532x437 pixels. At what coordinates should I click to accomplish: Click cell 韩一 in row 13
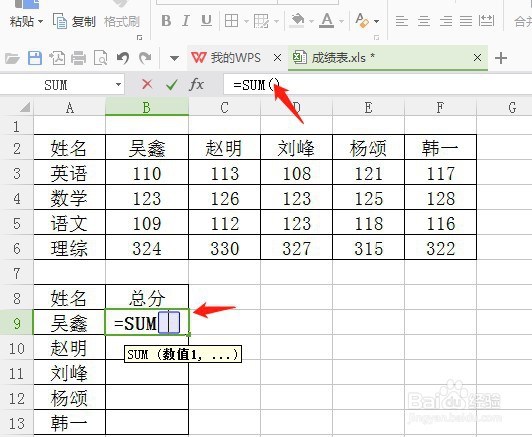click(x=70, y=423)
